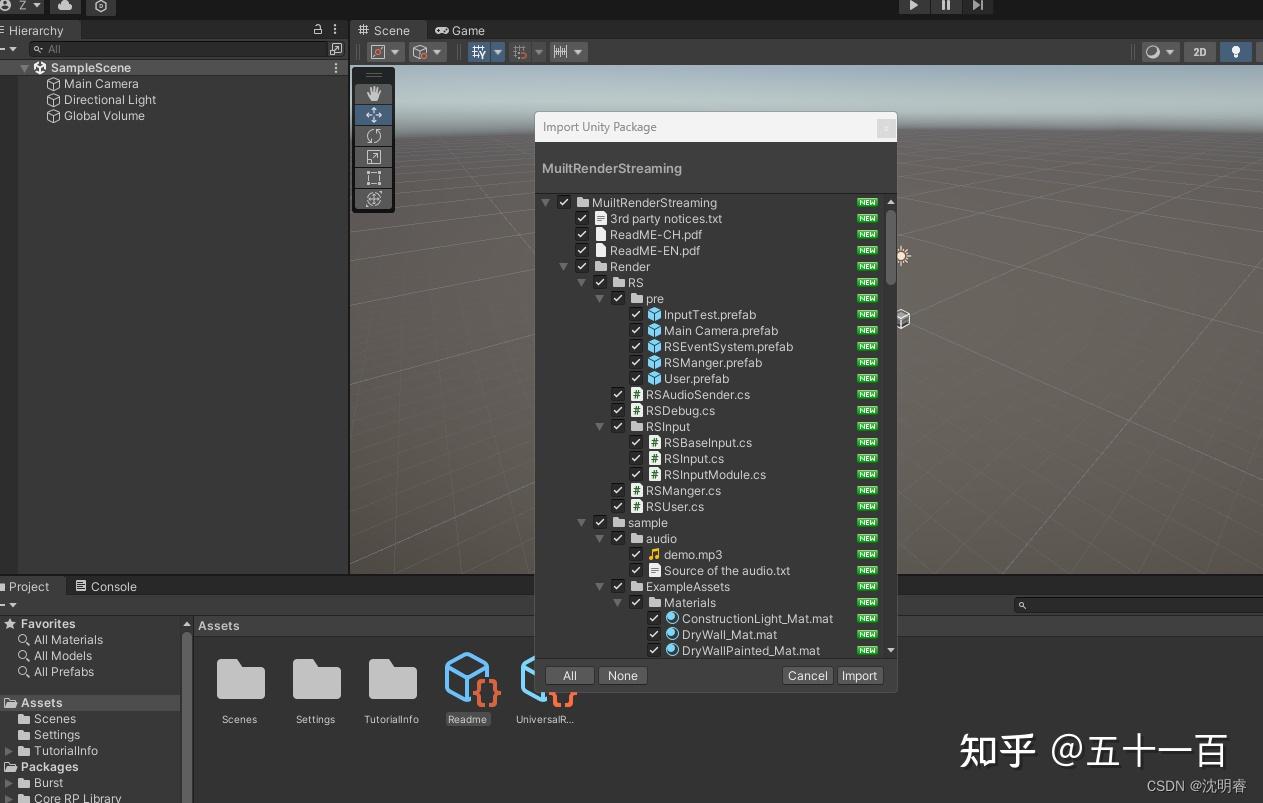The height and width of the screenshot is (803, 1263).
Task: Collapse the Materials folder in import list
Action: (x=618, y=603)
